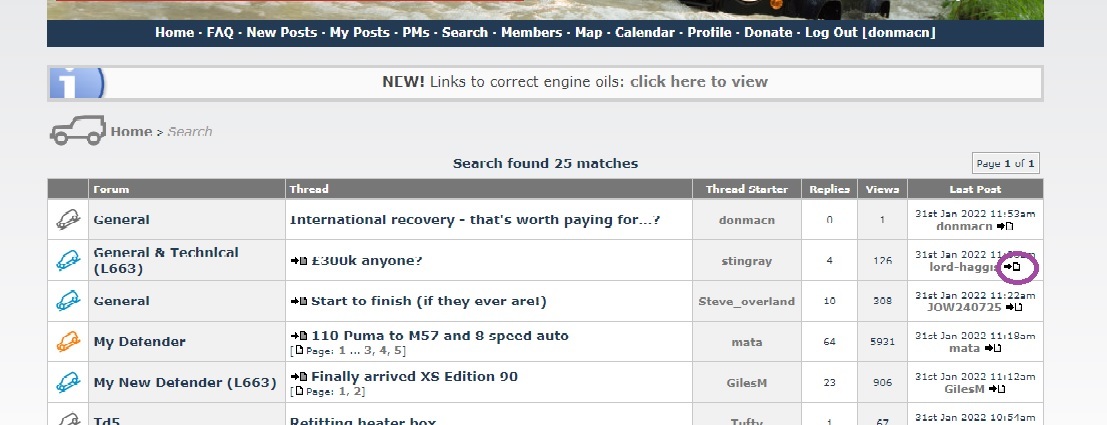1107x425 pixels.
Task: View thread starter mata's profile
Action: tap(747, 342)
